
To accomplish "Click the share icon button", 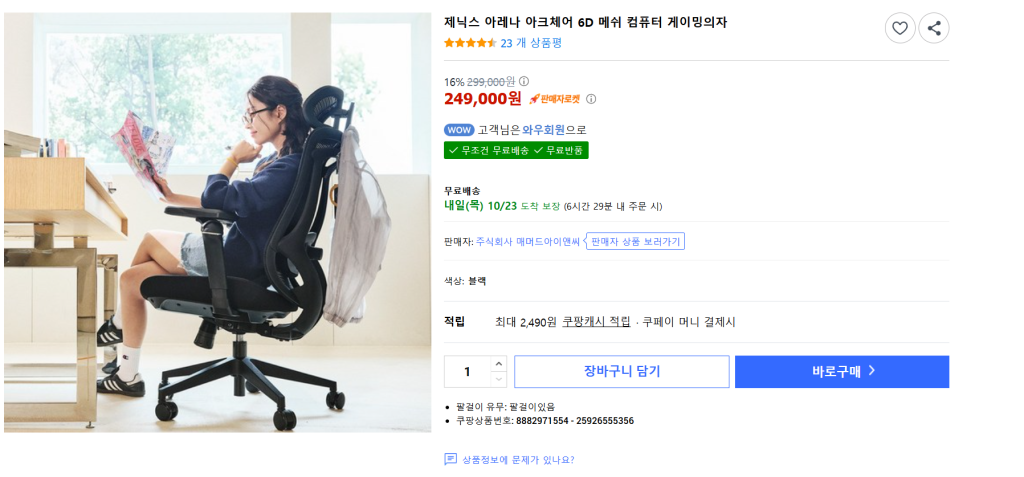I will click(x=934, y=28).
